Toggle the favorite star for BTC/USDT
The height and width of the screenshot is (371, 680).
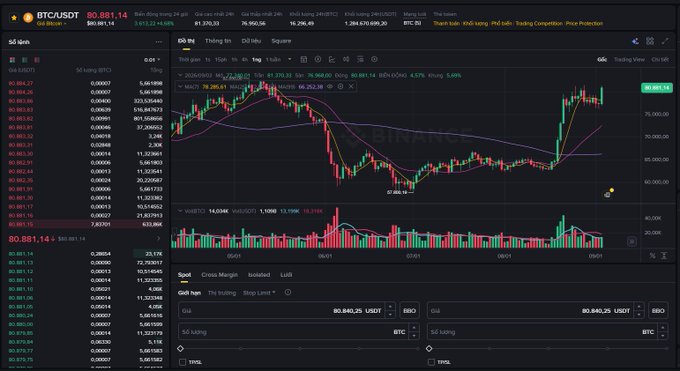14,18
